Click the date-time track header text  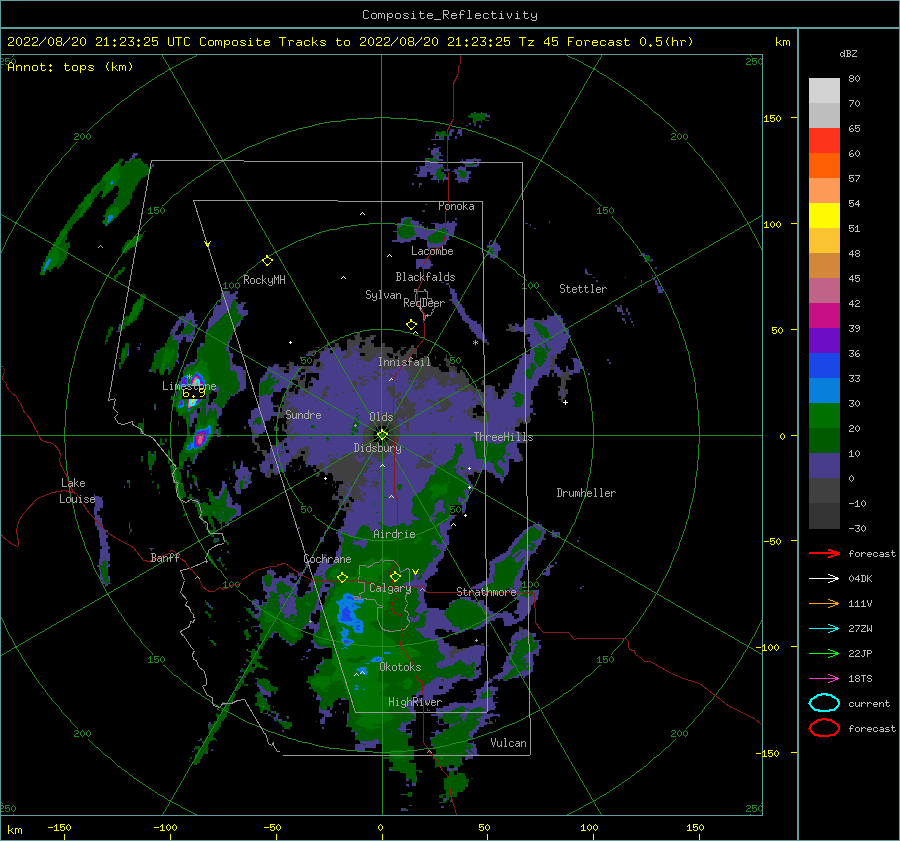[350, 42]
